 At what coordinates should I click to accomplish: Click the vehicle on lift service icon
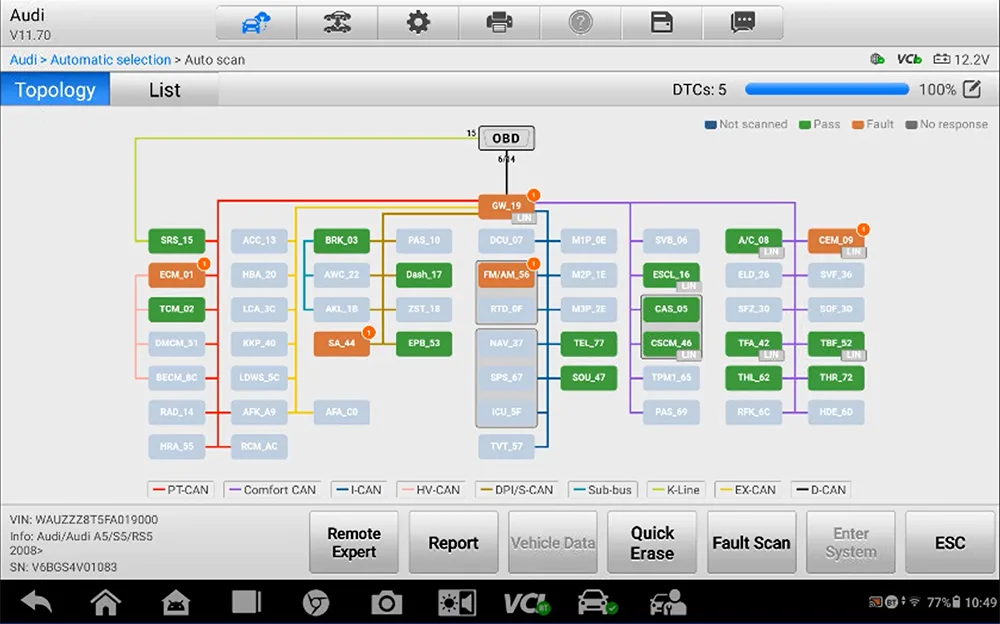[337, 24]
